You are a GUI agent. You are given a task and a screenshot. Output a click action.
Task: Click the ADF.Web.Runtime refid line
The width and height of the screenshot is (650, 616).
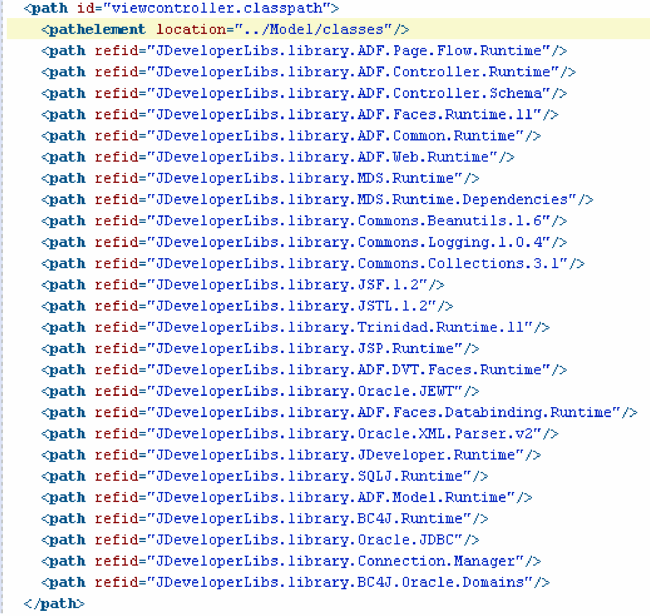click(x=278, y=157)
